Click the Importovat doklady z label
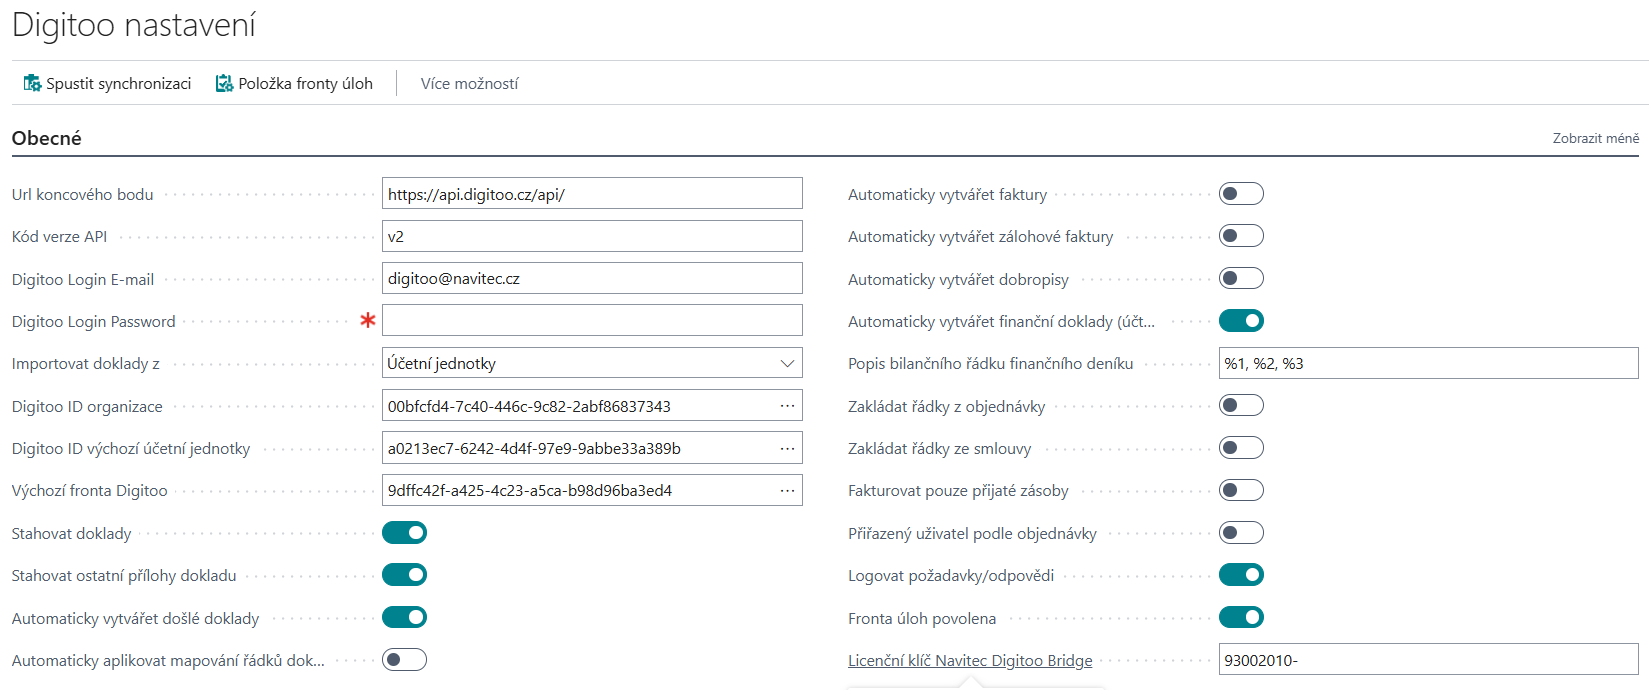The height and width of the screenshot is (690, 1649). [86, 363]
